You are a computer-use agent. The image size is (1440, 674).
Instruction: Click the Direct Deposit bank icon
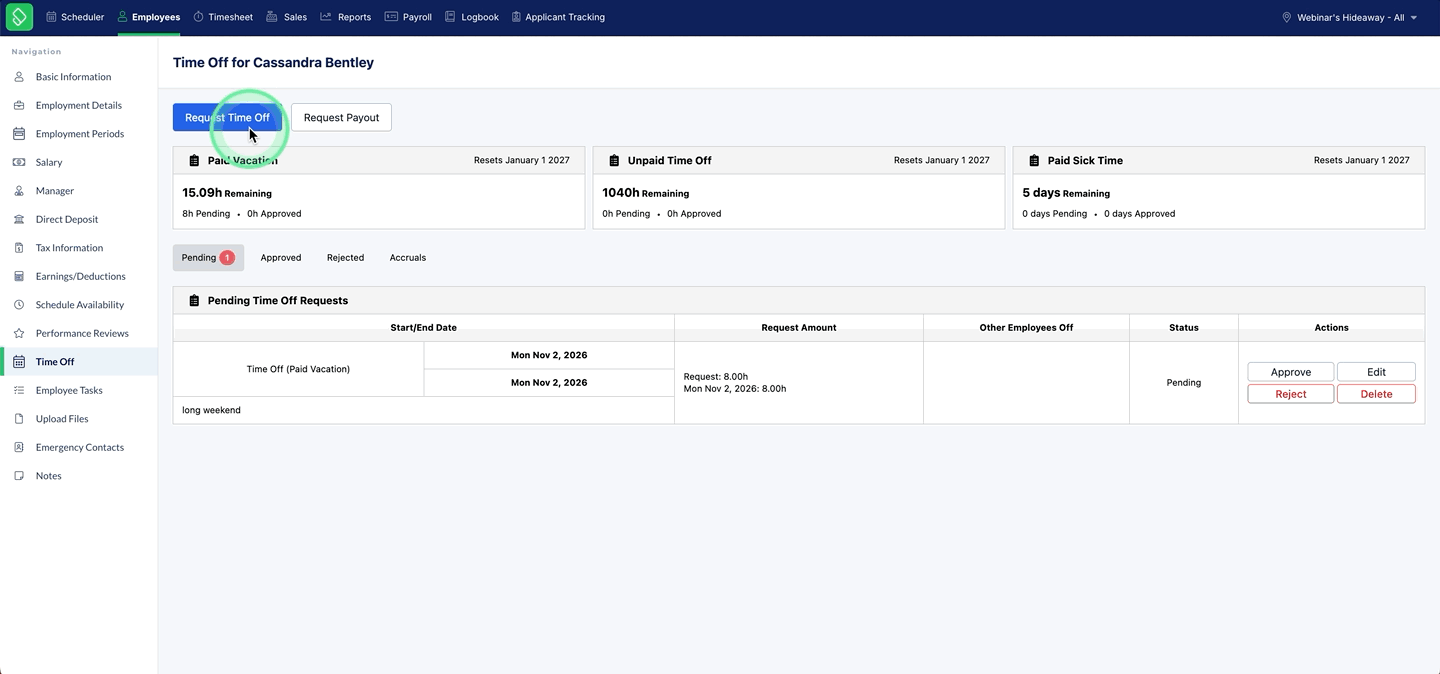[19, 219]
